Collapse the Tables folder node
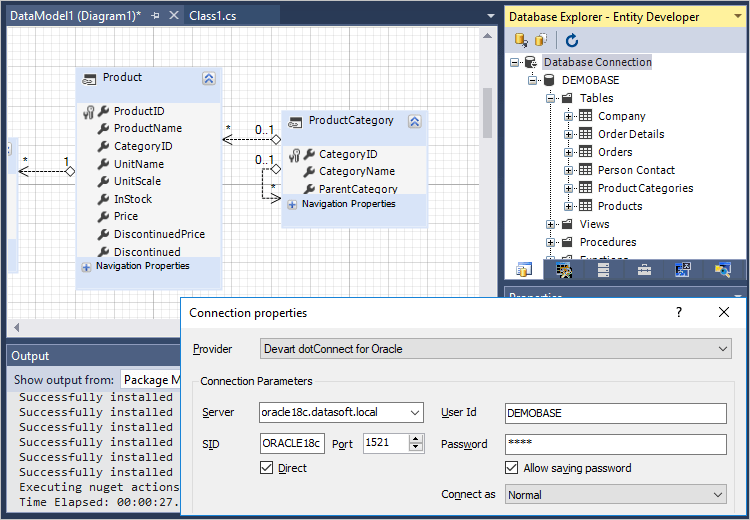This screenshot has width=750, height=520. pos(551,99)
